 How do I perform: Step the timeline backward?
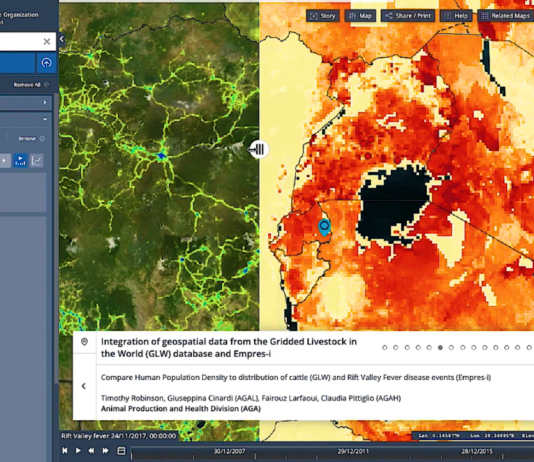(x=91, y=450)
